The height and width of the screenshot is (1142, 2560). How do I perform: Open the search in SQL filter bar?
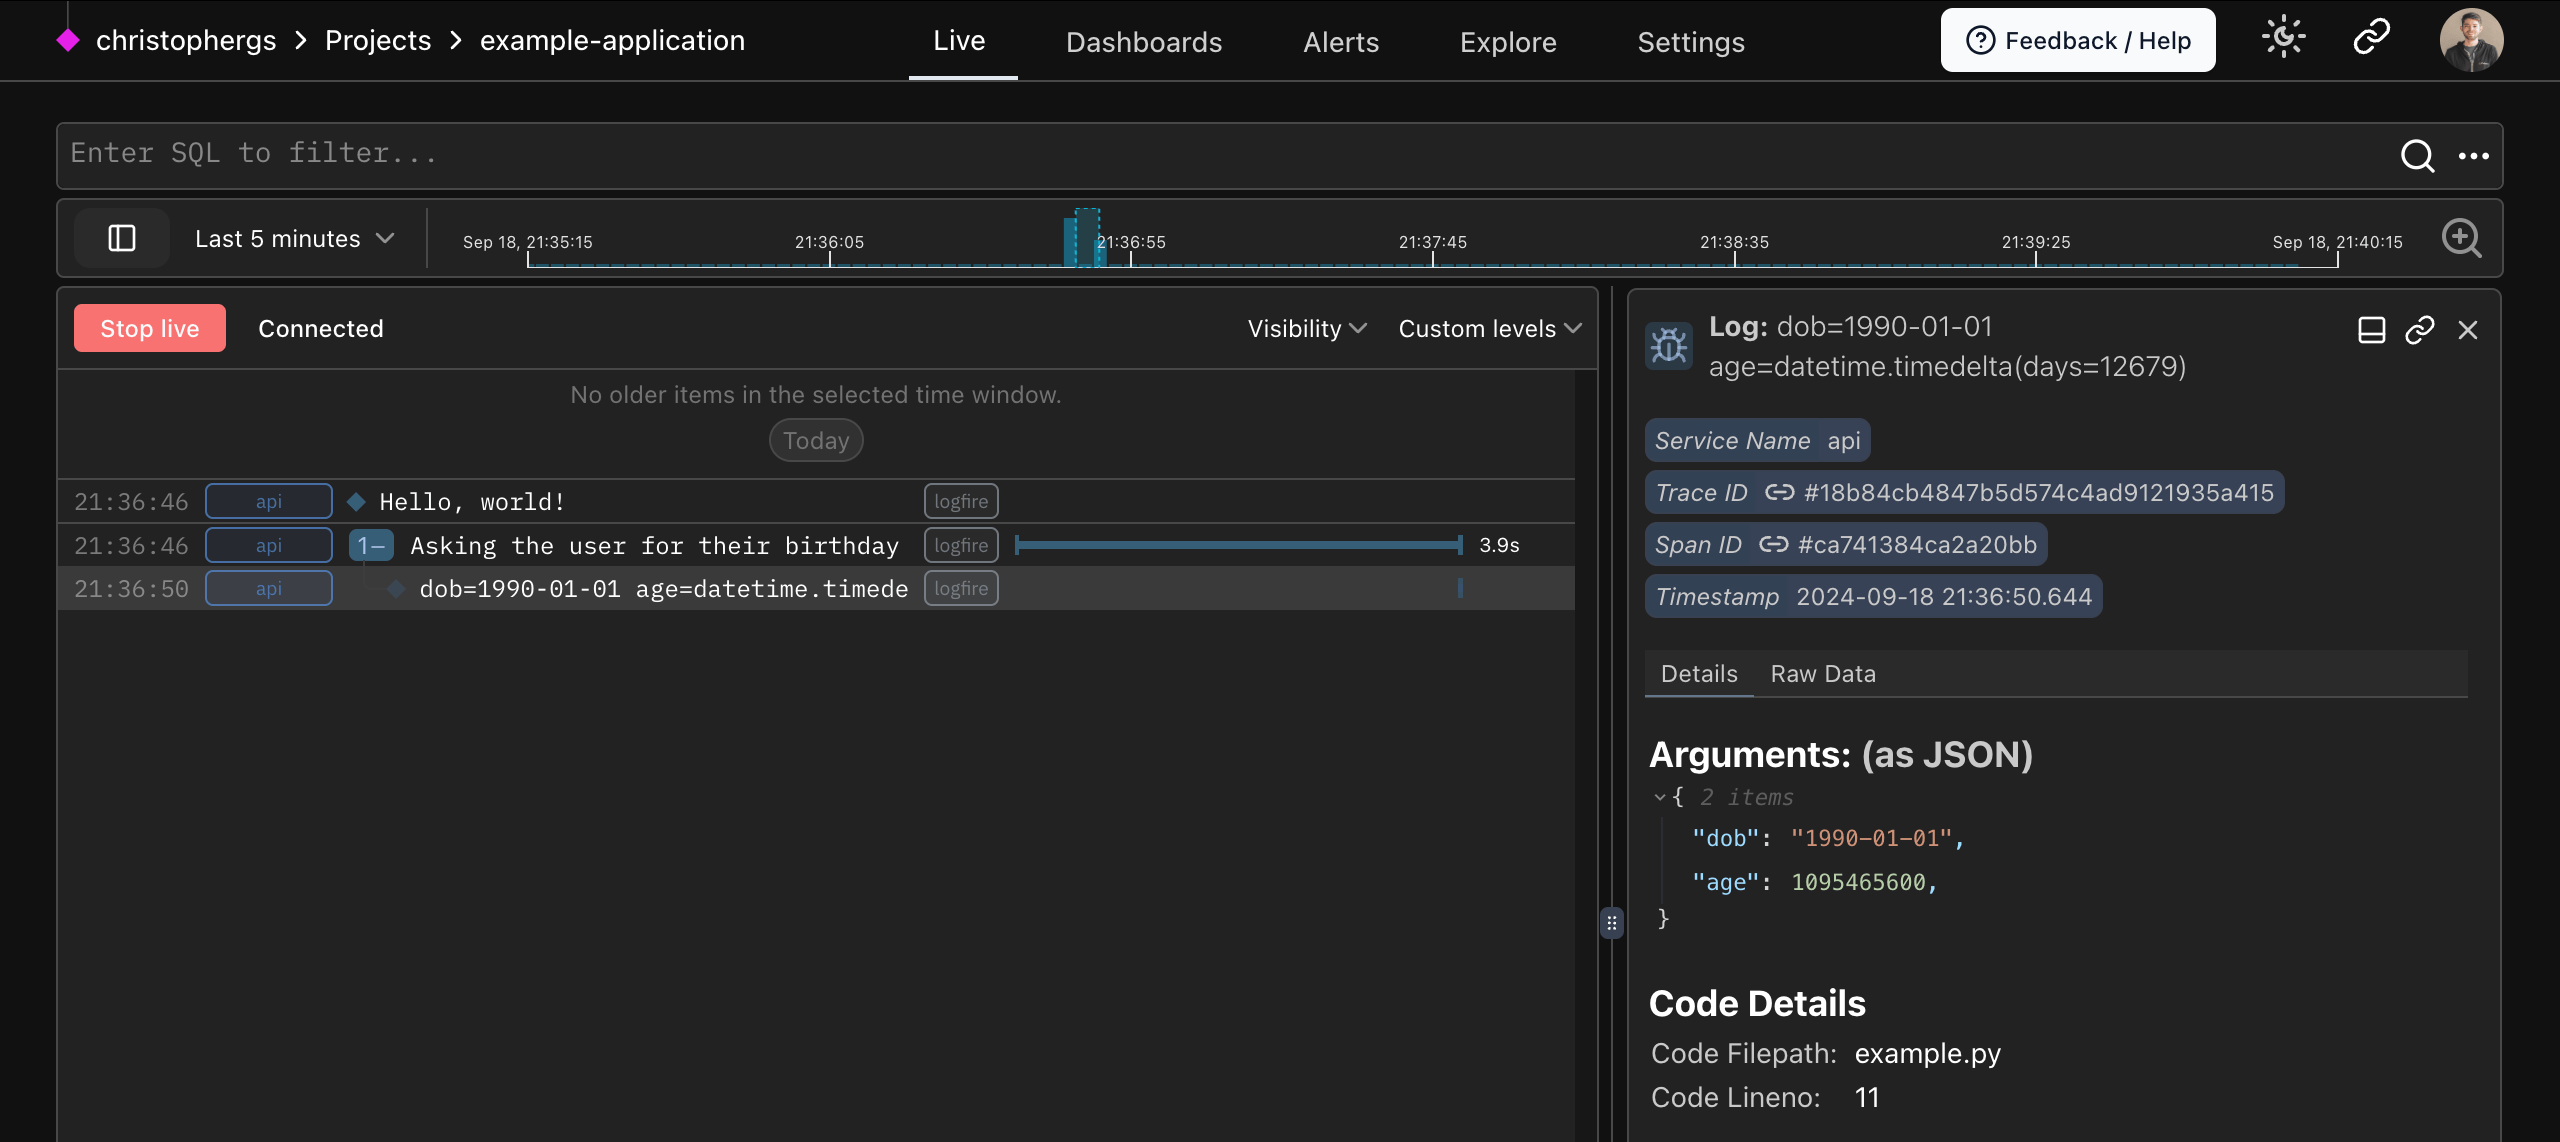click(x=2418, y=156)
